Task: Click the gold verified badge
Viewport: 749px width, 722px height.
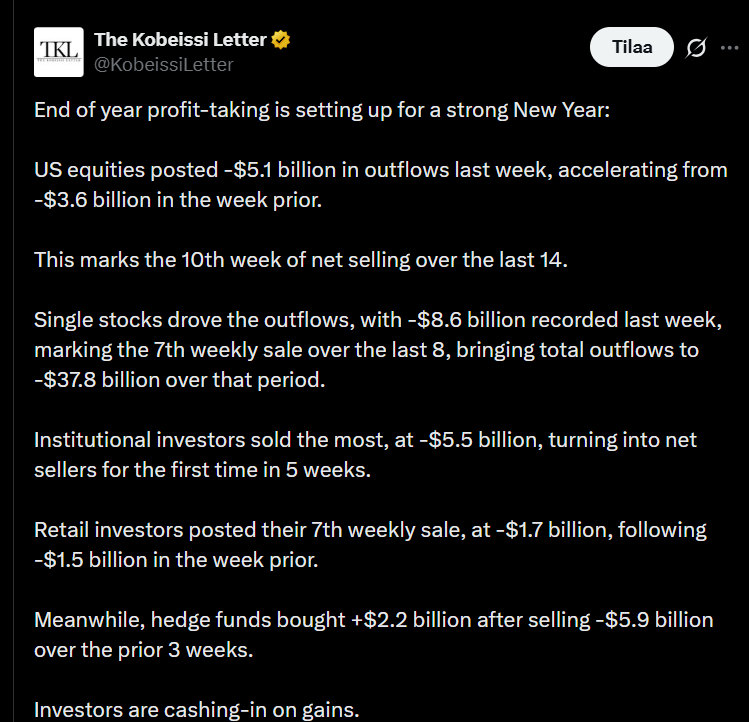Action: coord(282,40)
